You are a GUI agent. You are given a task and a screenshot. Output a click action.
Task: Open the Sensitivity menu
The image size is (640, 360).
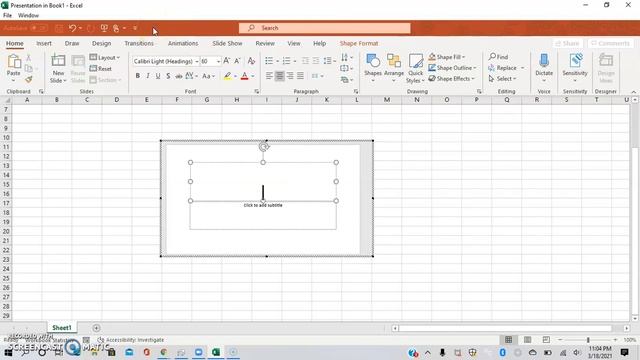575,68
